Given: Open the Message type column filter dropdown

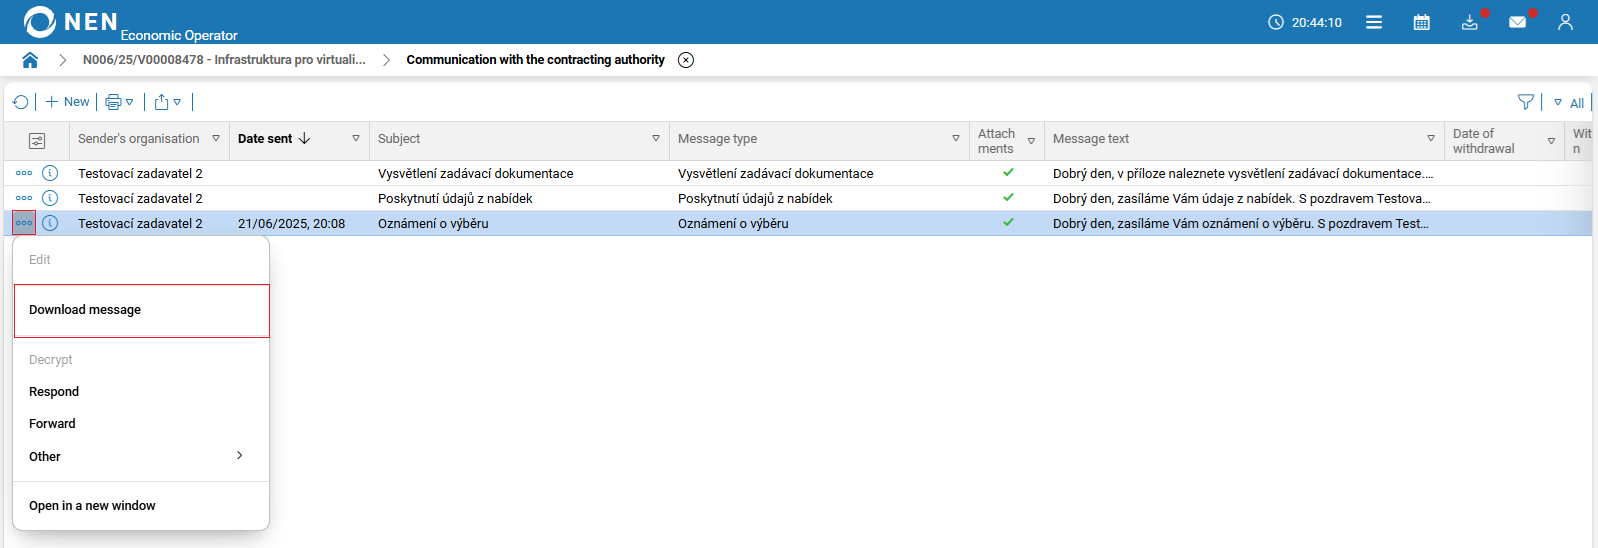Looking at the screenshot, I should coord(956,139).
